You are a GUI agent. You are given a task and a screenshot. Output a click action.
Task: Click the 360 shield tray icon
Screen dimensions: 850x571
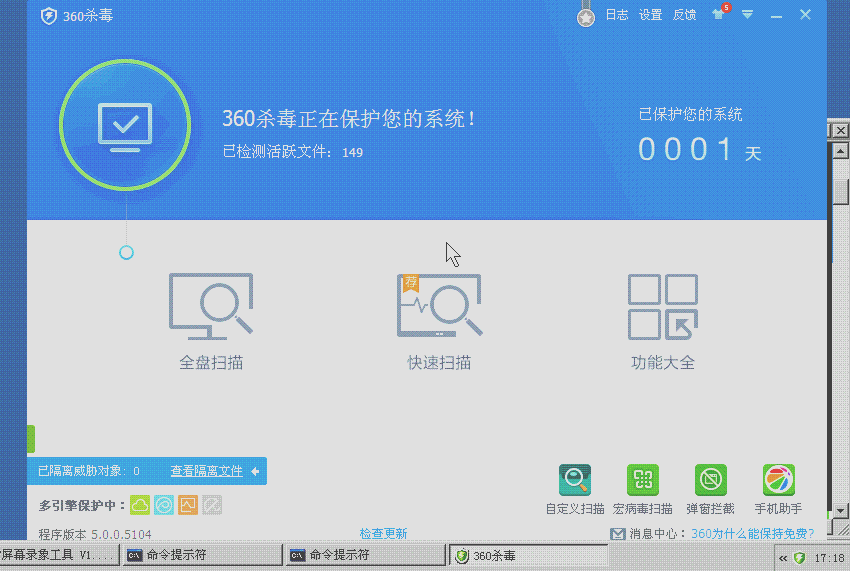pos(800,557)
